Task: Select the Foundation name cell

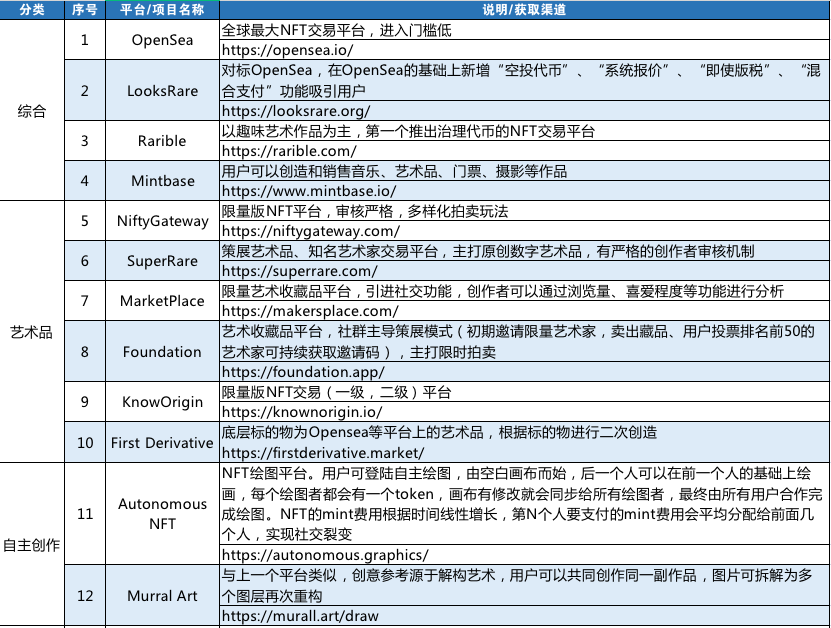Action: click(x=162, y=351)
